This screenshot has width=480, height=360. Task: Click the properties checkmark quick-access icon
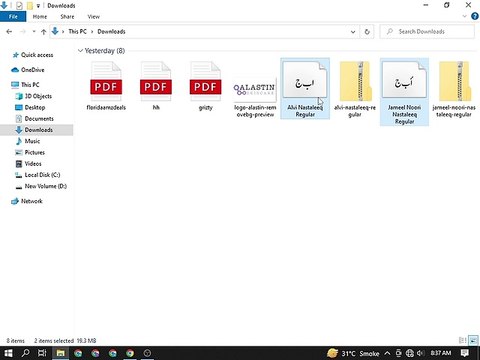pos(19,5)
